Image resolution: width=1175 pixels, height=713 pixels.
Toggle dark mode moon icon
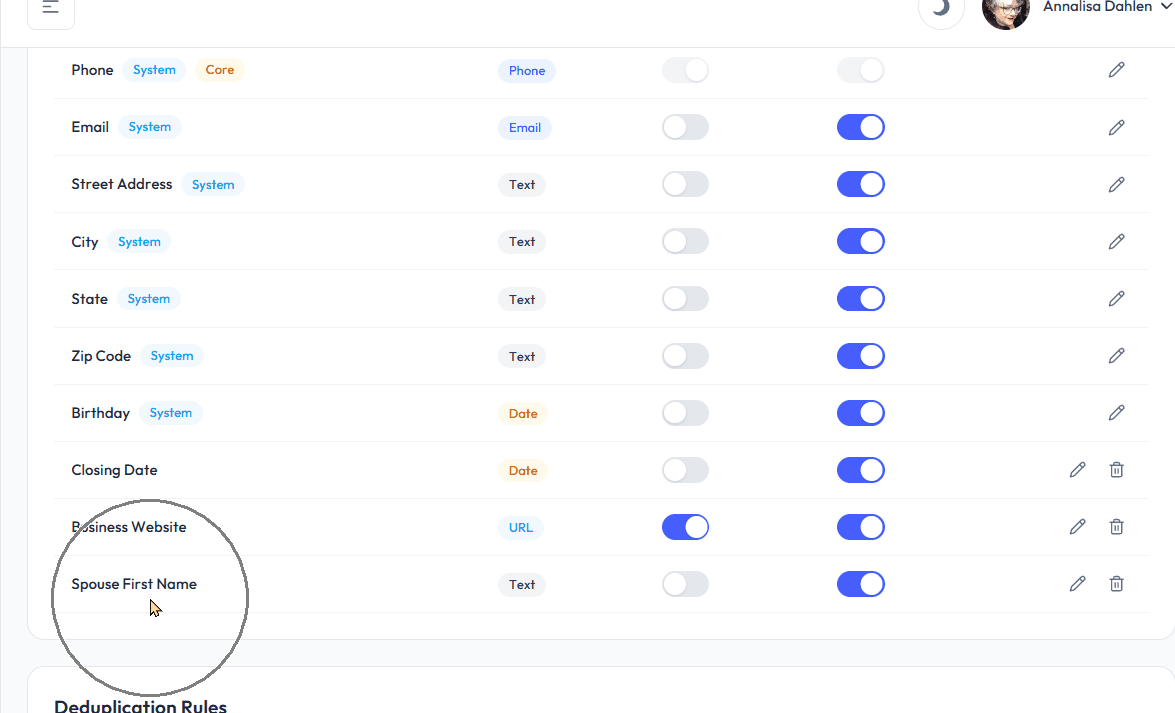pyautogui.click(x=940, y=8)
